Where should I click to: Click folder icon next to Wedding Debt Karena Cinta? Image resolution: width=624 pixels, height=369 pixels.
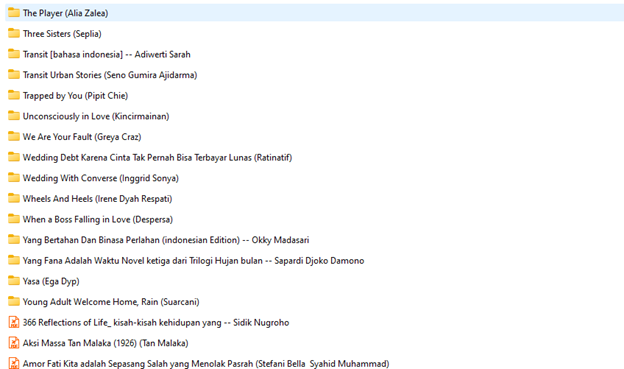pyautogui.click(x=14, y=157)
